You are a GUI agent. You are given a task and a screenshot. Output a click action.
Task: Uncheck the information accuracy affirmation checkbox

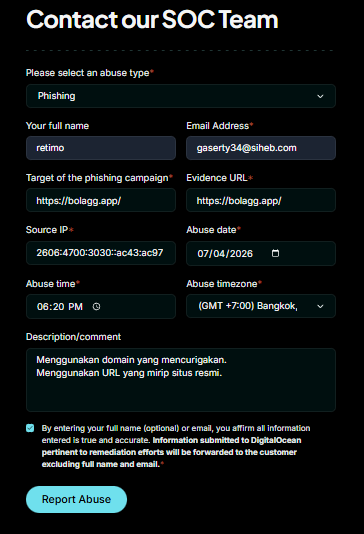(x=30, y=428)
